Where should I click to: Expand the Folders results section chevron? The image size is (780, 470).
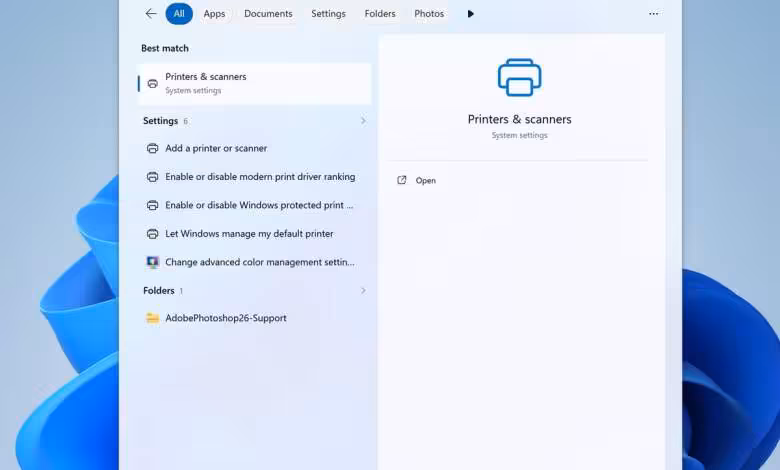pos(363,290)
